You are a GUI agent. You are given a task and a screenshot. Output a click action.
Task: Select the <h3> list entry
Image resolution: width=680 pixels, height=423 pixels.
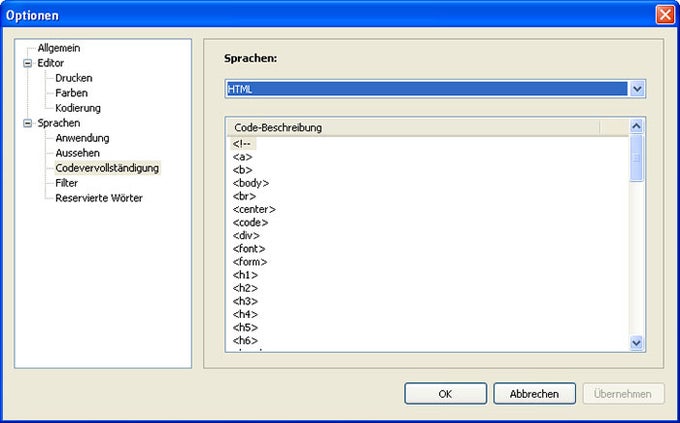pyautogui.click(x=245, y=301)
